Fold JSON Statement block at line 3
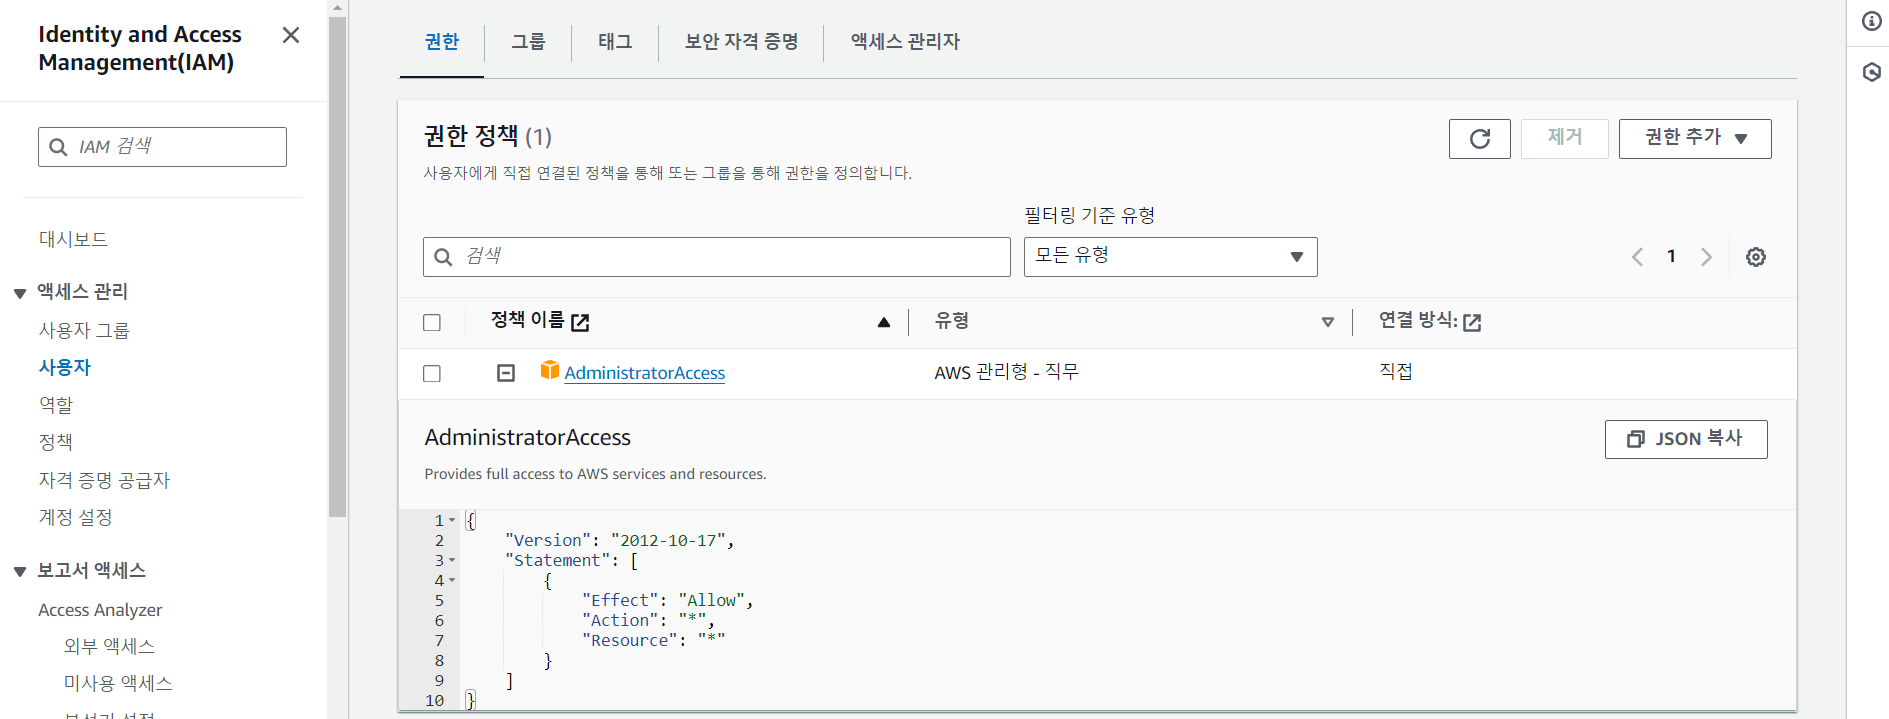The image size is (1889, 719). (x=452, y=560)
